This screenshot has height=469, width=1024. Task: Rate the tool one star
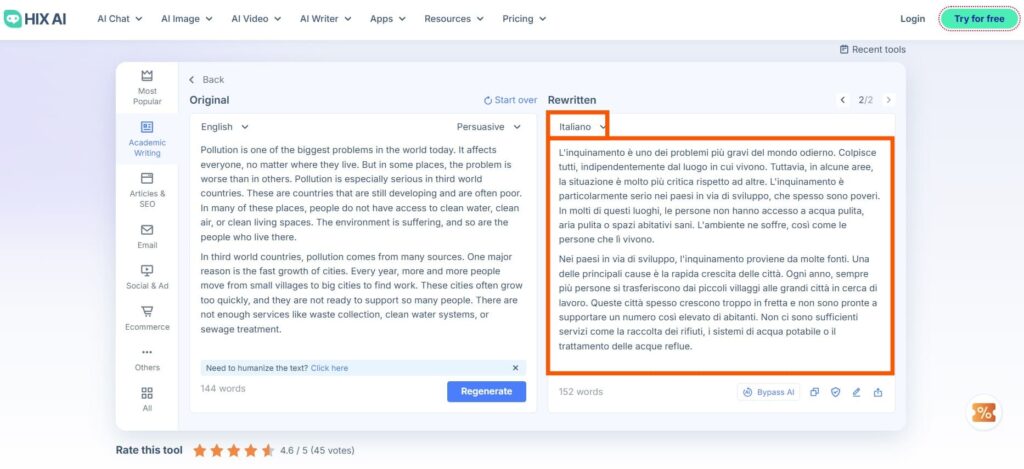[x=200, y=450]
